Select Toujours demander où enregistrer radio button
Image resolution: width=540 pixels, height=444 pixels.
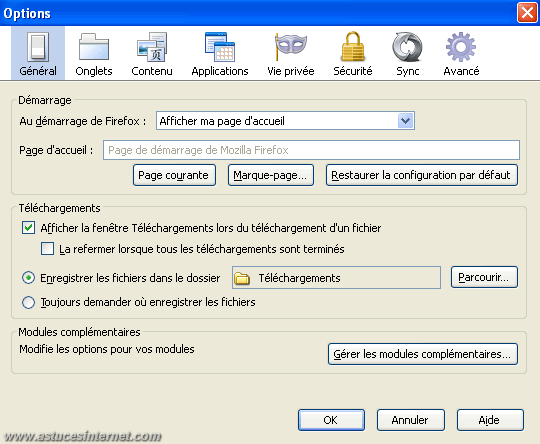28,302
